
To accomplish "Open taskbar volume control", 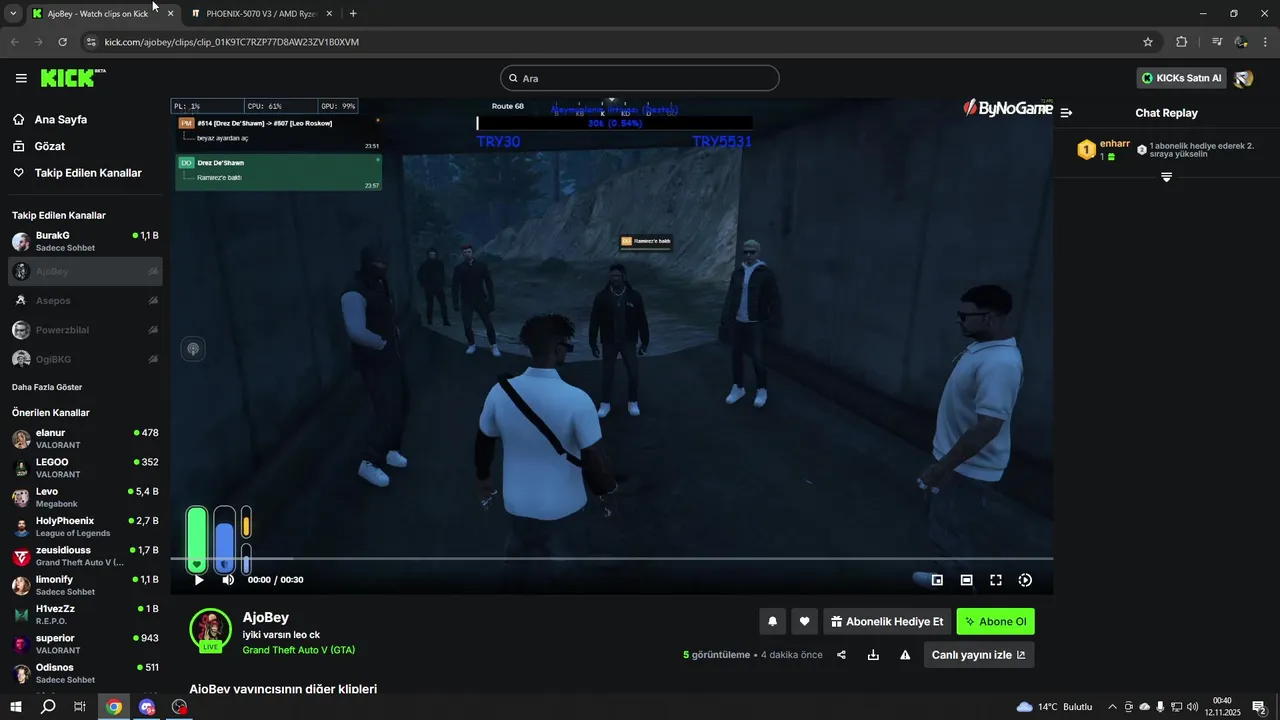I will click(1192, 707).
